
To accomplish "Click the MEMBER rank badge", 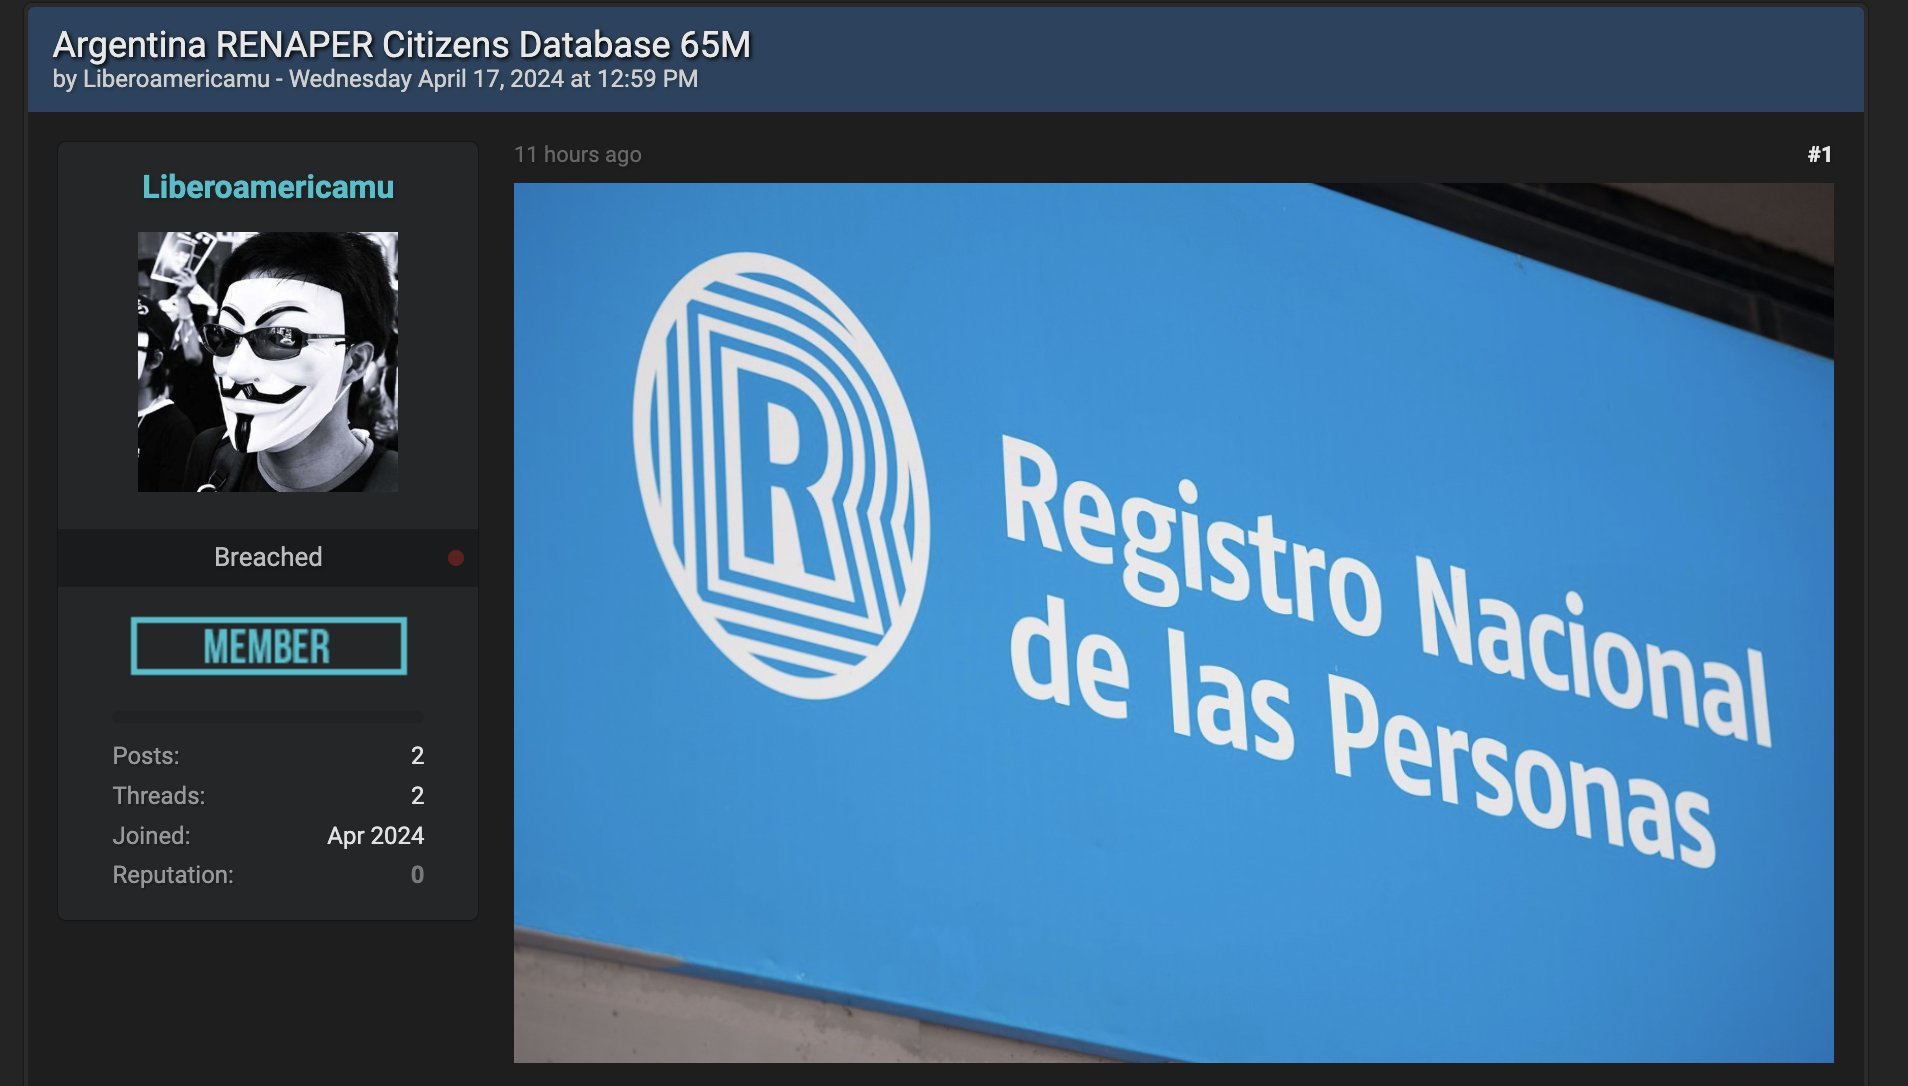I will click(x=268, y=646).
